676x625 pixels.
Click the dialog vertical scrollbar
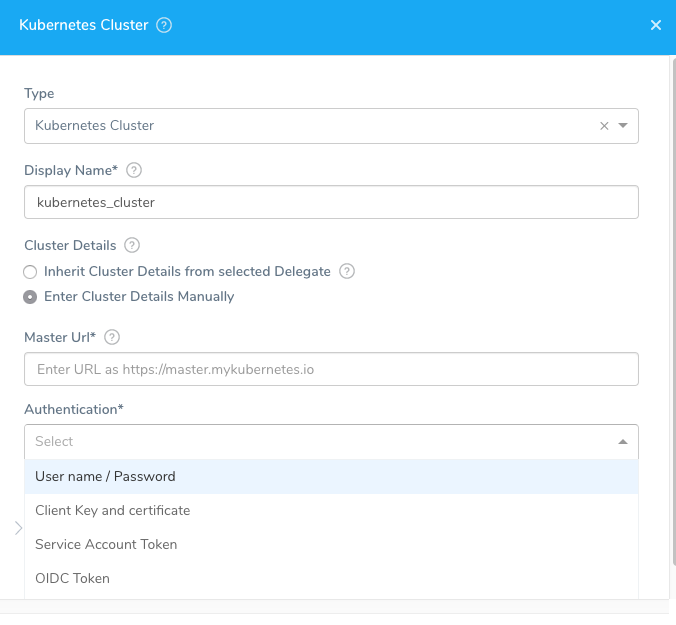coord(673,310)
